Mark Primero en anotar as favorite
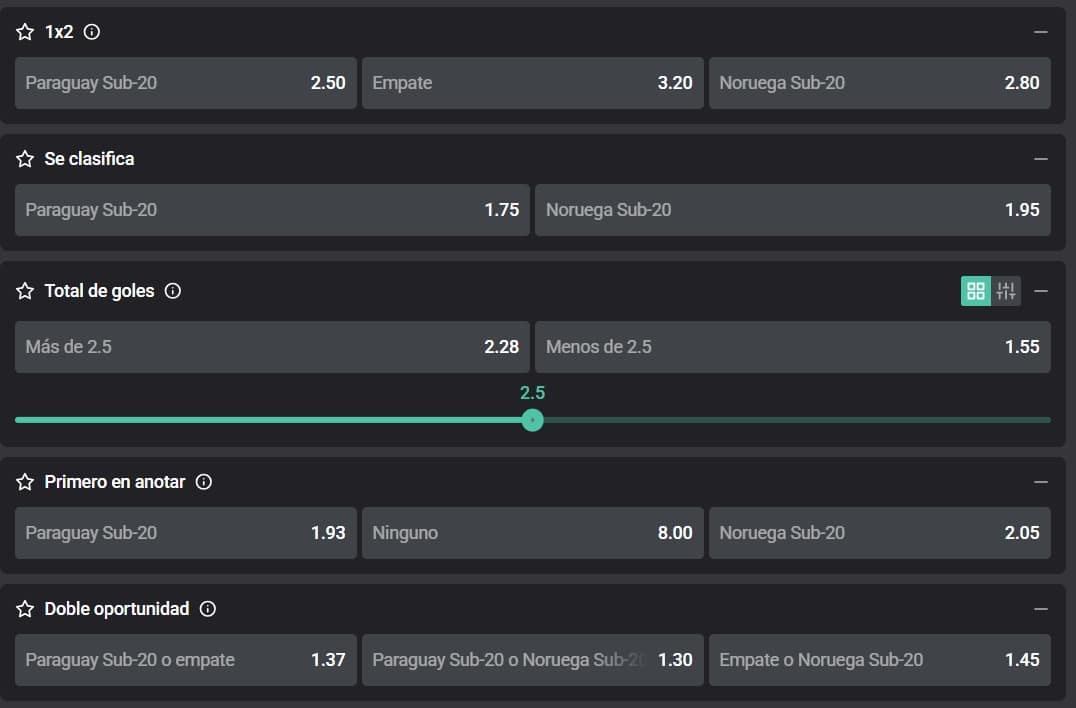1076x708 pixels. pyautogui.click(x=25, y=482)
